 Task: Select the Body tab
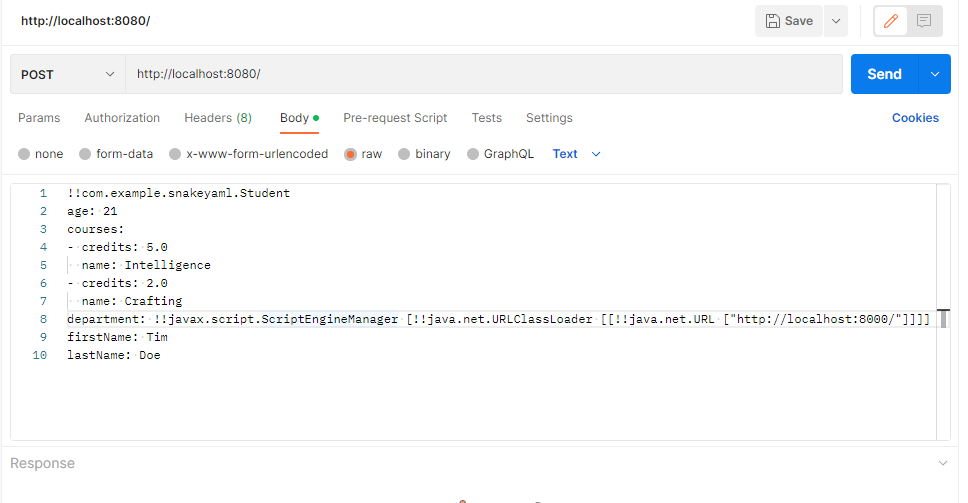[299, 118]
